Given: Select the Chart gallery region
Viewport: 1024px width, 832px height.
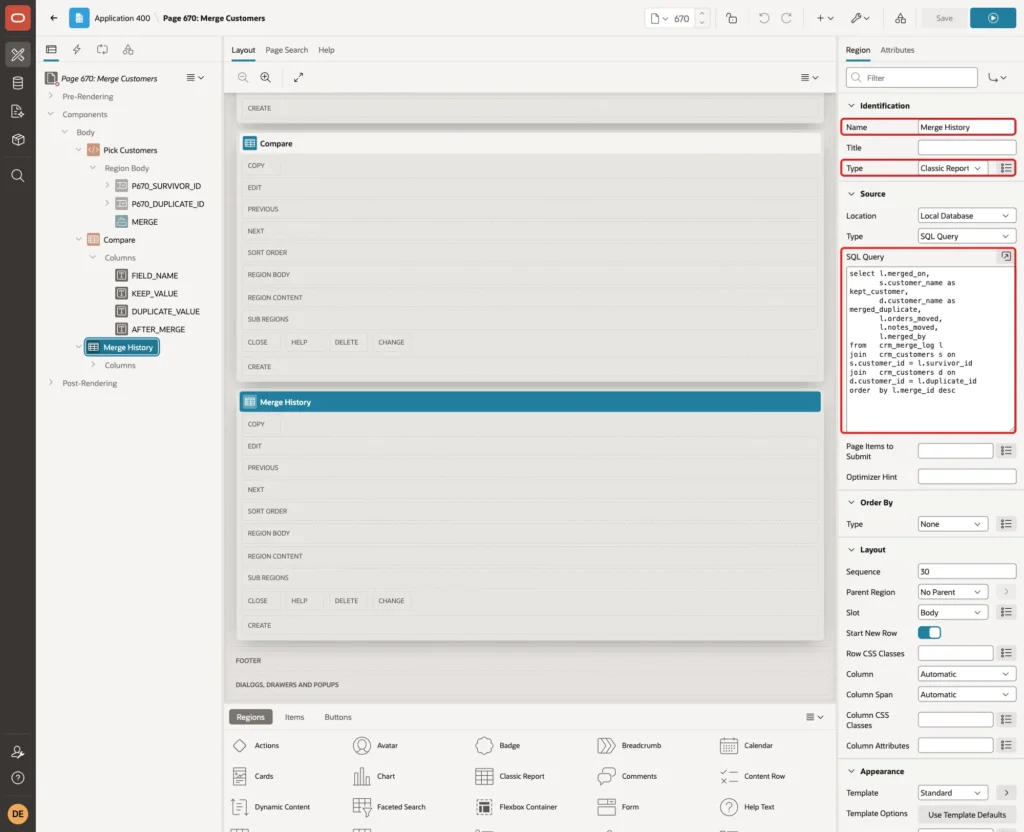Looking at the screenshot, I should tap(374, 776).
